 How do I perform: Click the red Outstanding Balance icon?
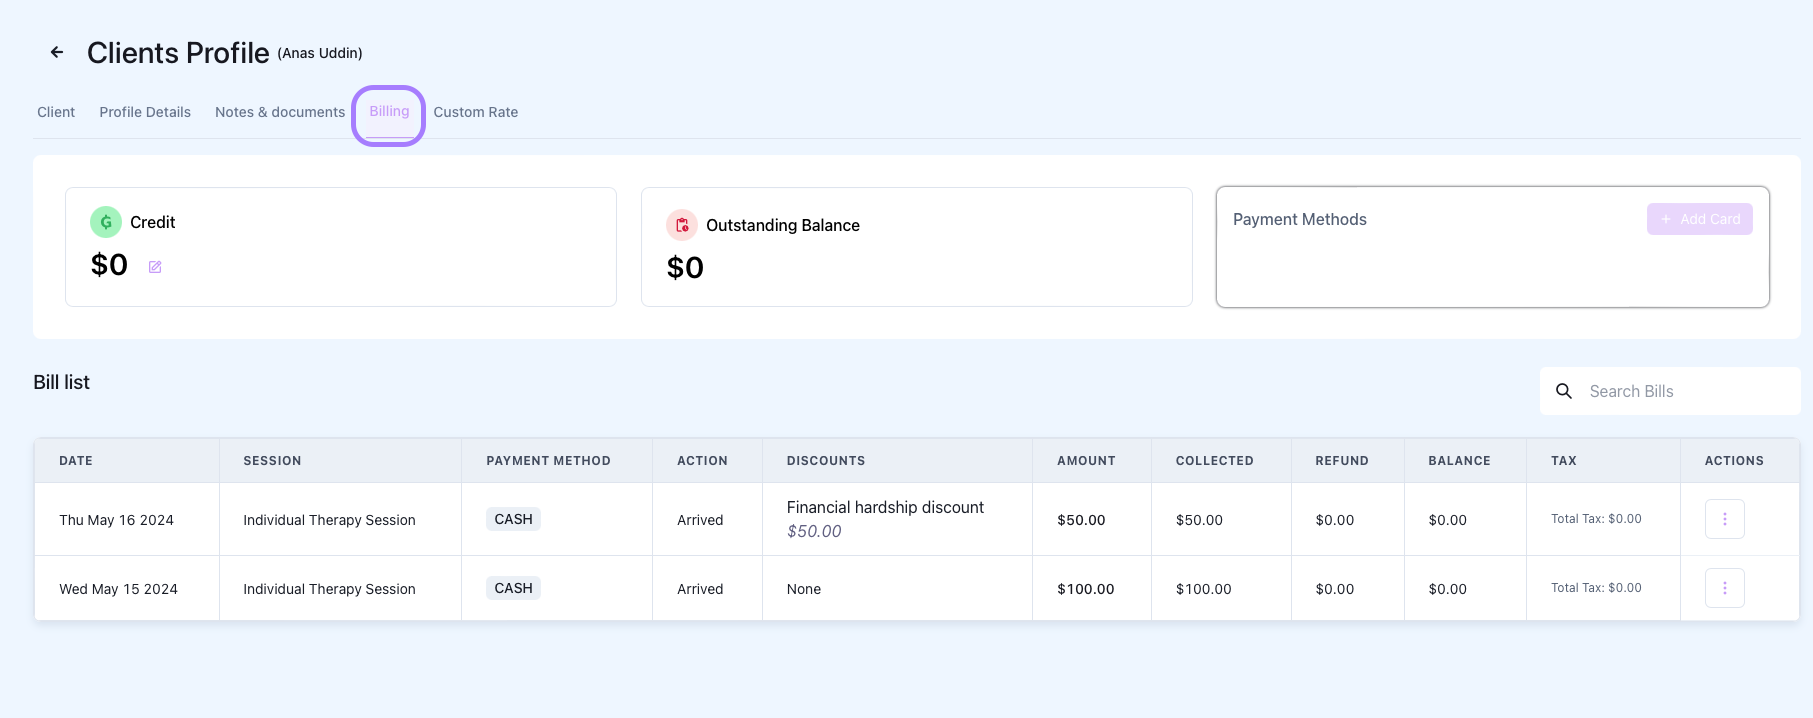point(682,225)
